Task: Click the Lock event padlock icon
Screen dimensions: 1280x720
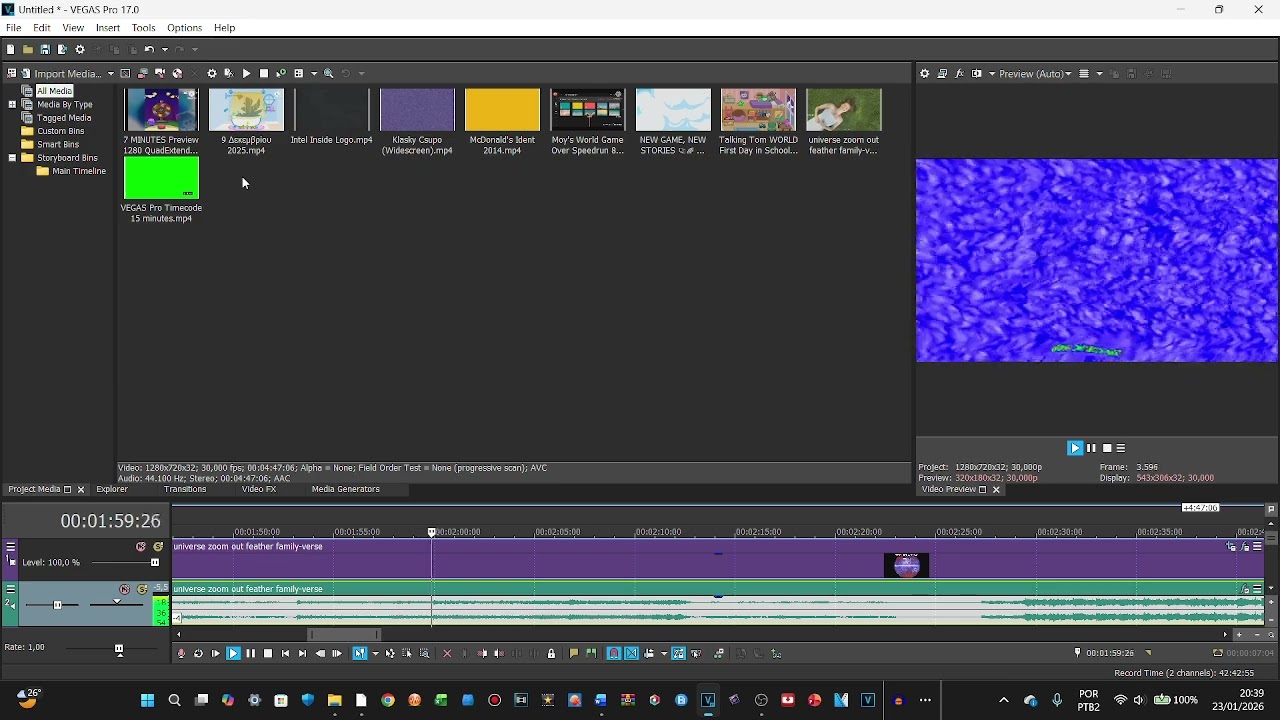Action: tap(551, 654)
